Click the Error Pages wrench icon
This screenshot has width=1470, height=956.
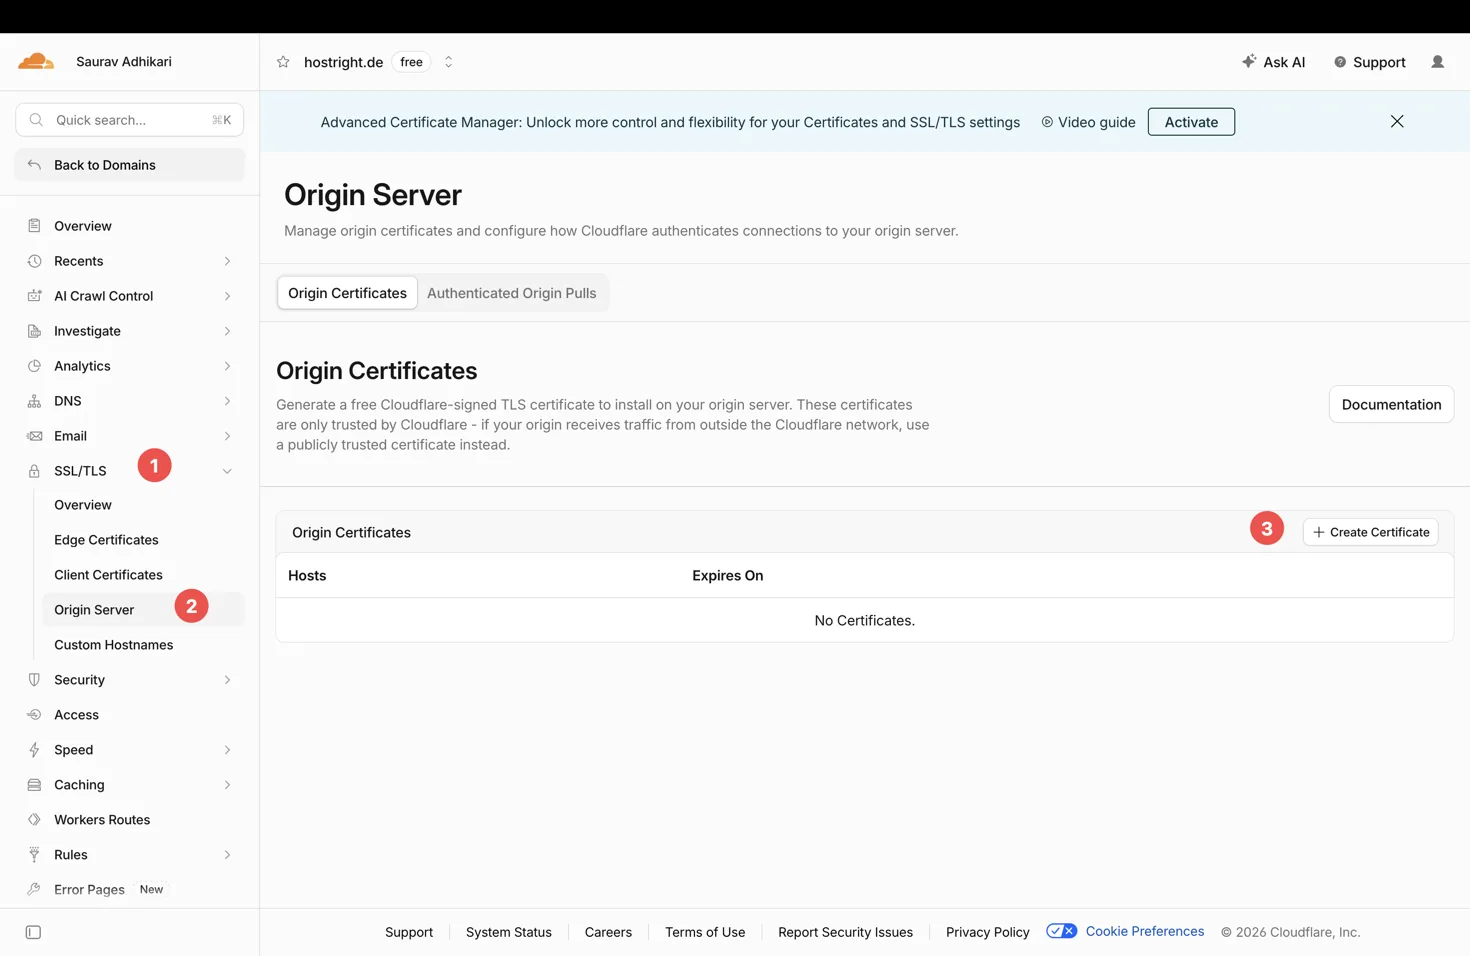34,890
